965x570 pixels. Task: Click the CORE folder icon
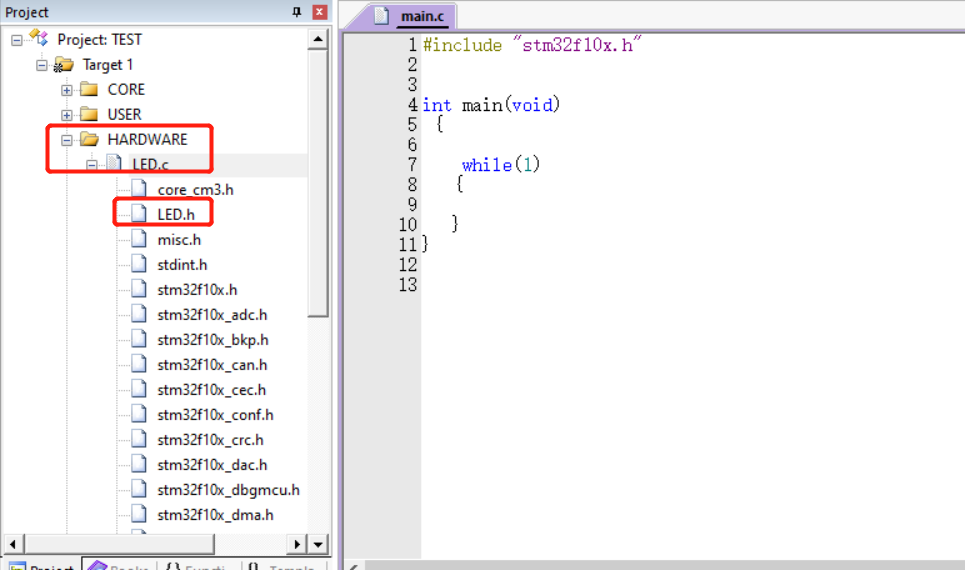[x=89, y=89]
